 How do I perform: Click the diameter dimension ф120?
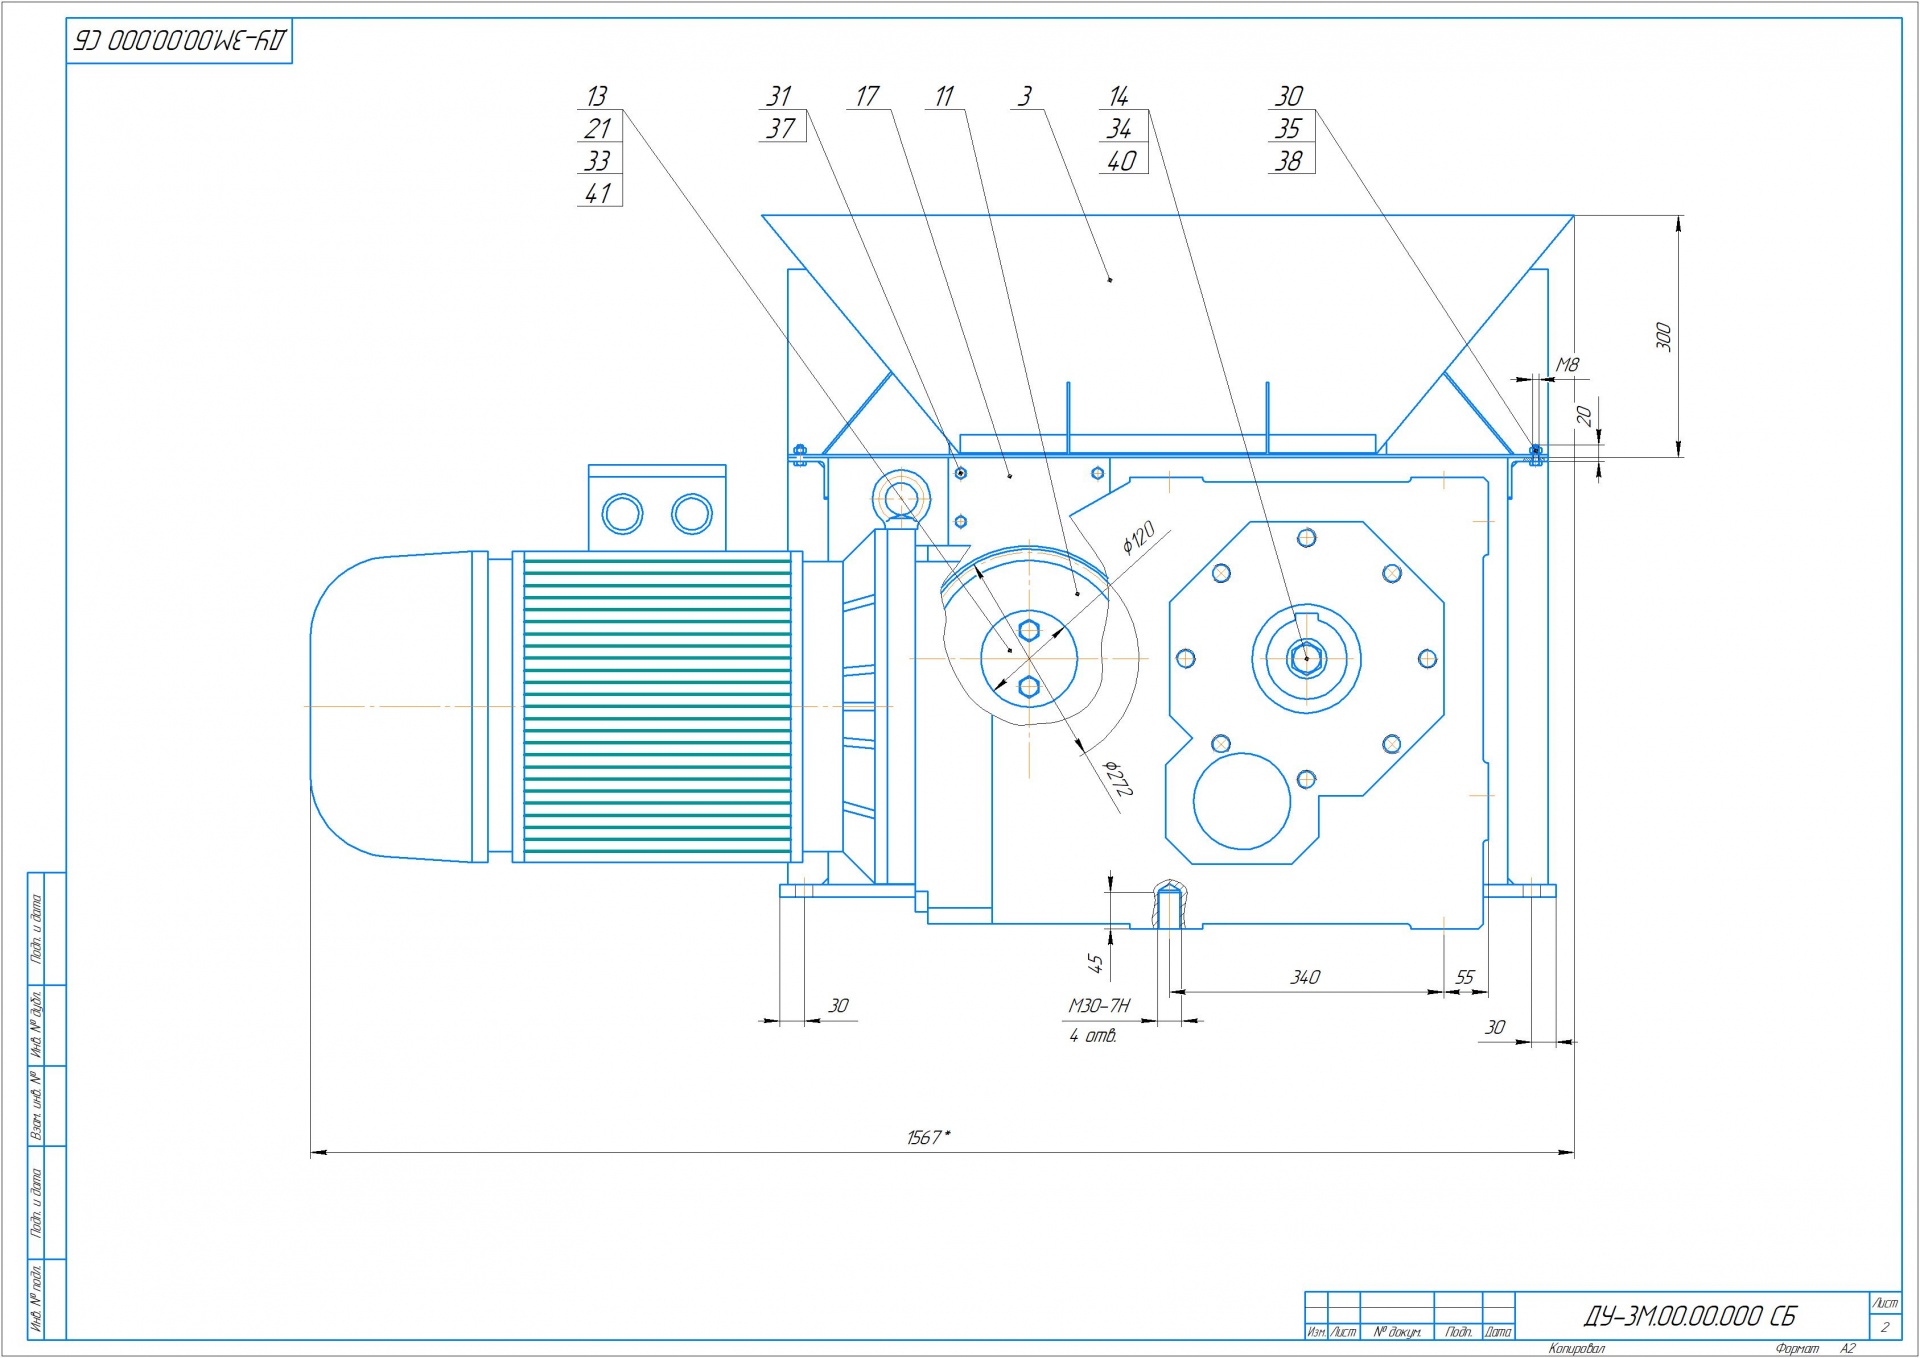pyautogui.click(x=1138, y=537)
